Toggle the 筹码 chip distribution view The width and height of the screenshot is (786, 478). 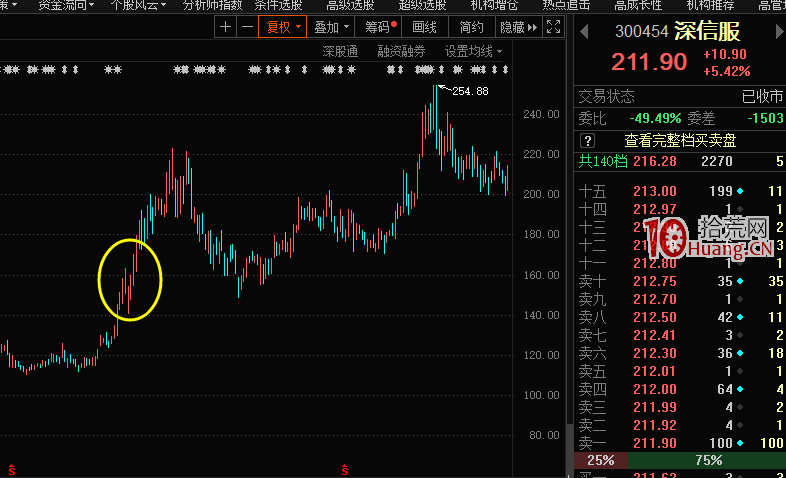click(x=379, y=27)
